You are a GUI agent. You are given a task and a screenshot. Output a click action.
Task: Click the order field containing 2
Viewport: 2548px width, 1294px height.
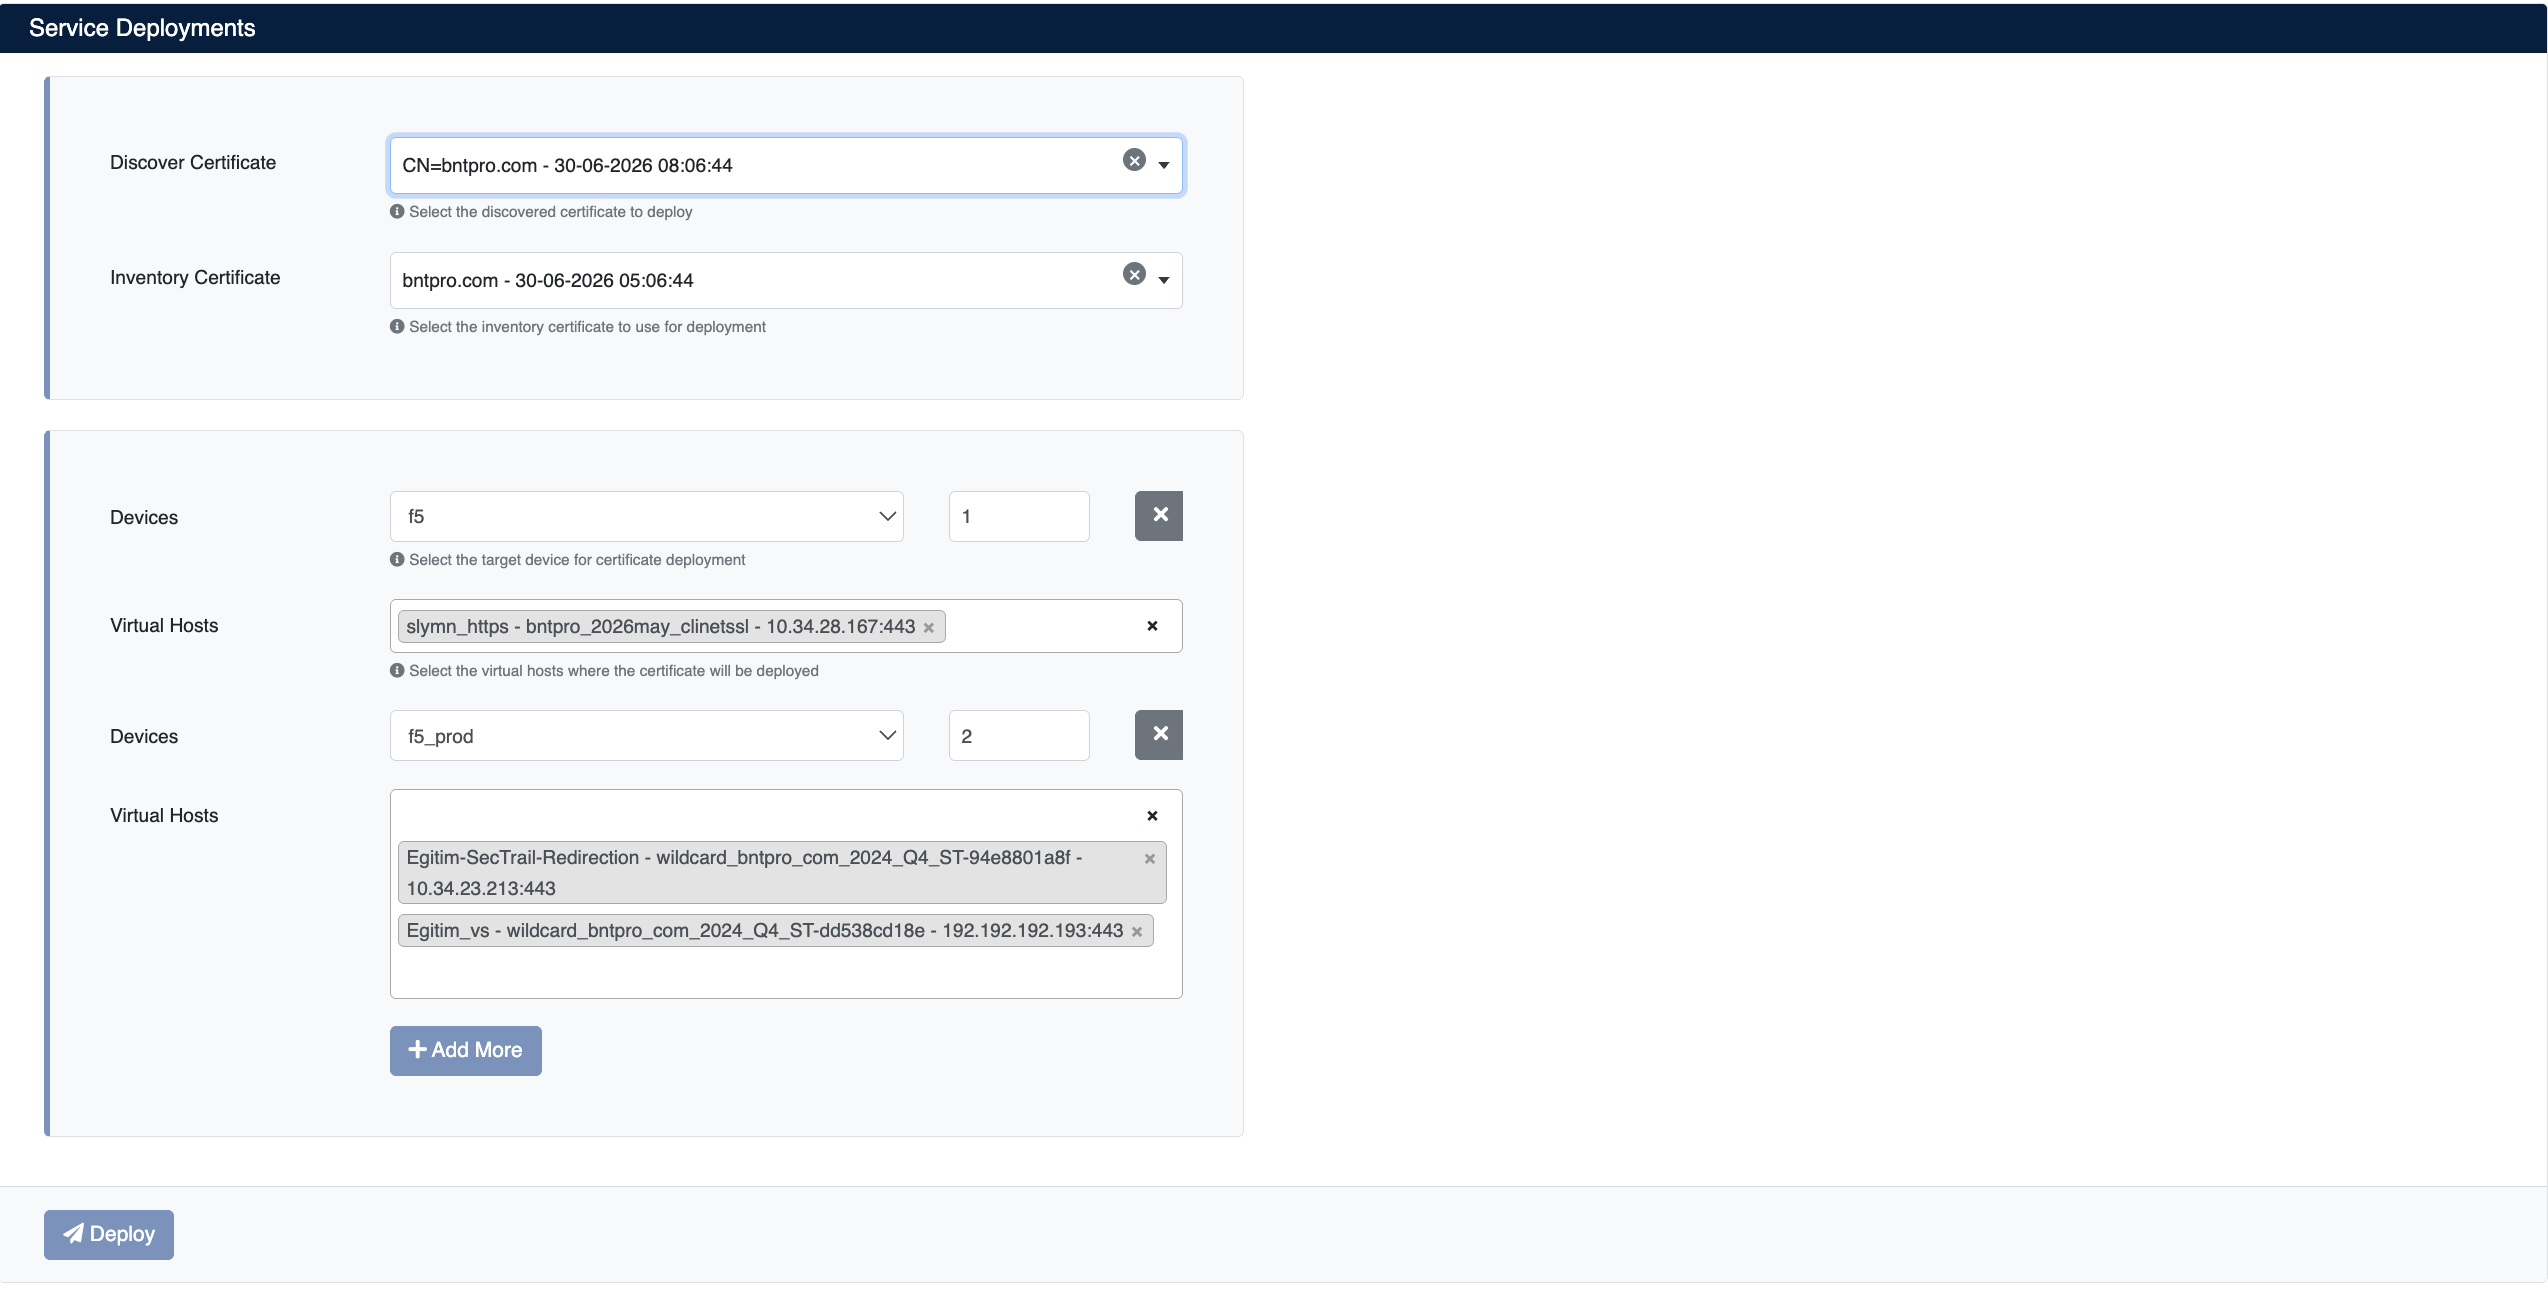[x=1019, y=736]
